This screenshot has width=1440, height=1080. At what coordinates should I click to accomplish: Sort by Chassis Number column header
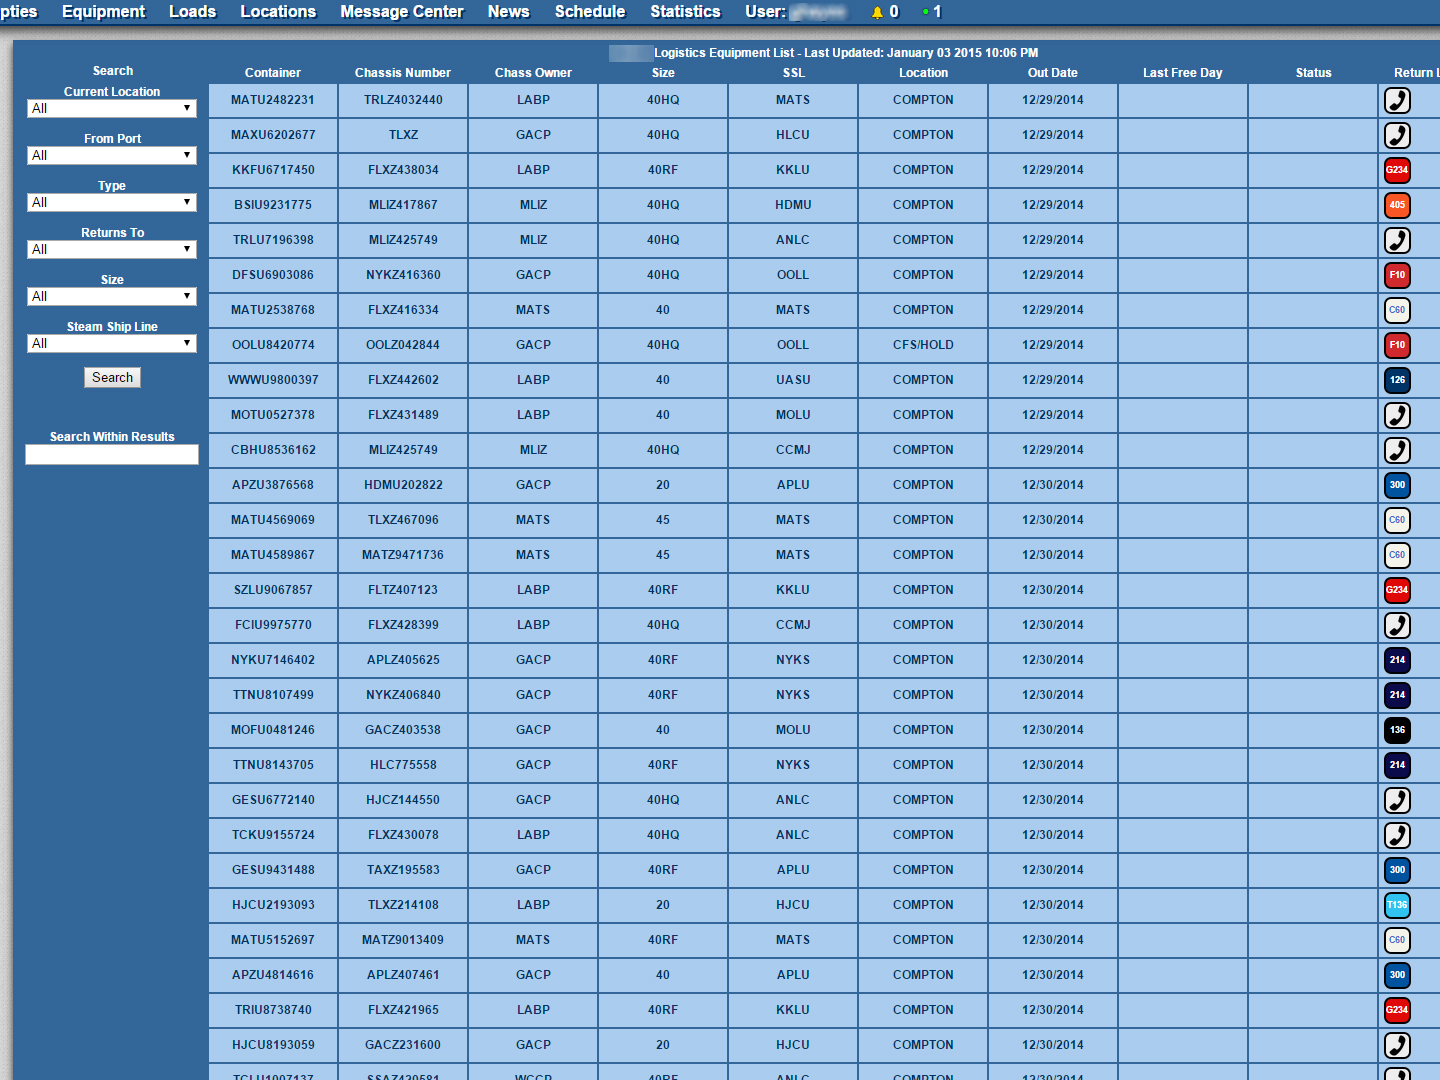coord(403,73)
